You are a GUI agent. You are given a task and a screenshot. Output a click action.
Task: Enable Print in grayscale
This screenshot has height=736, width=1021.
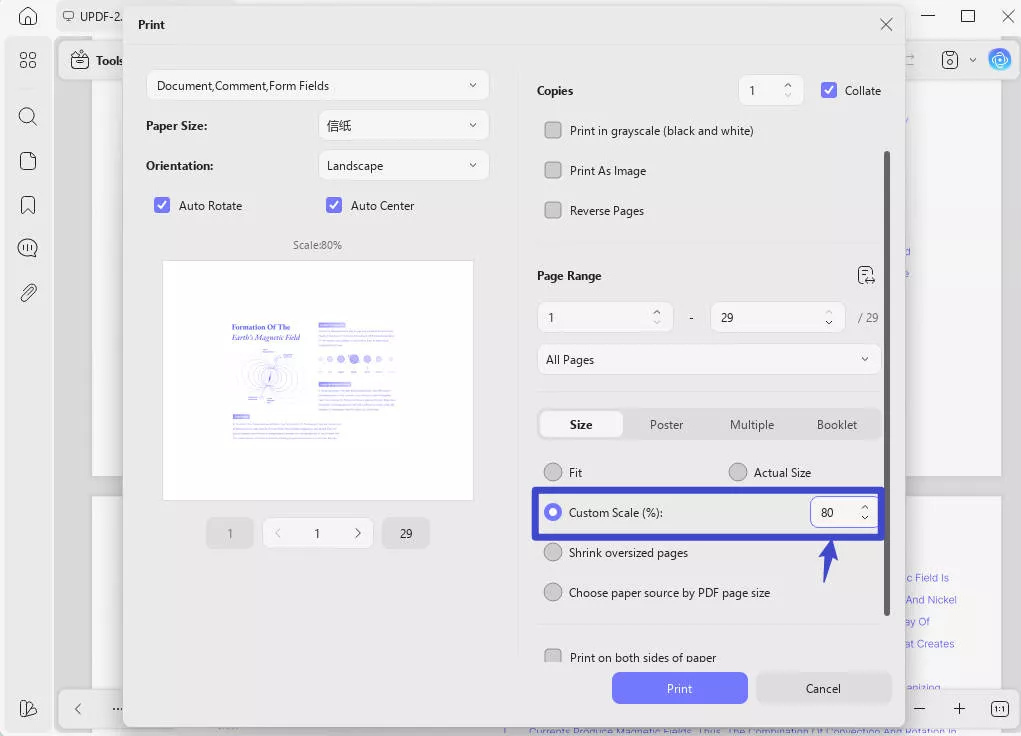(553, 130)
